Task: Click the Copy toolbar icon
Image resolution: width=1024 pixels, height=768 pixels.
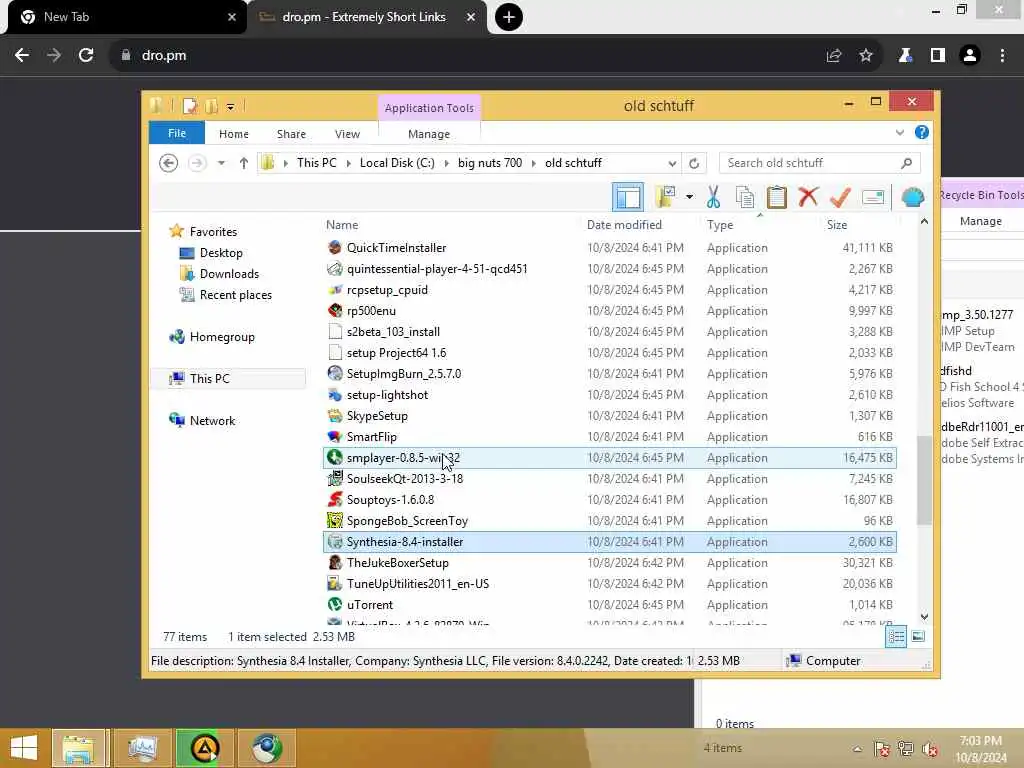Action: (x=744, y=197)
